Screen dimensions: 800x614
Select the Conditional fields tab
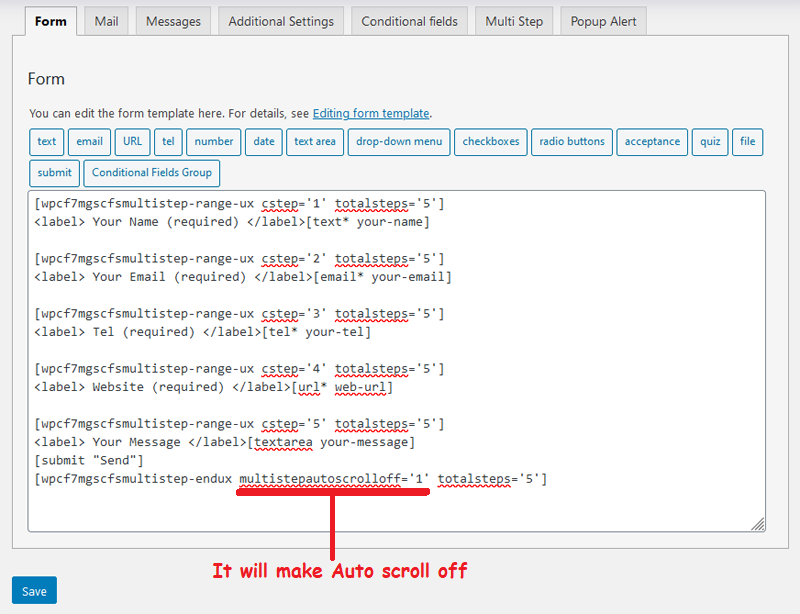[x=409, y=21]
